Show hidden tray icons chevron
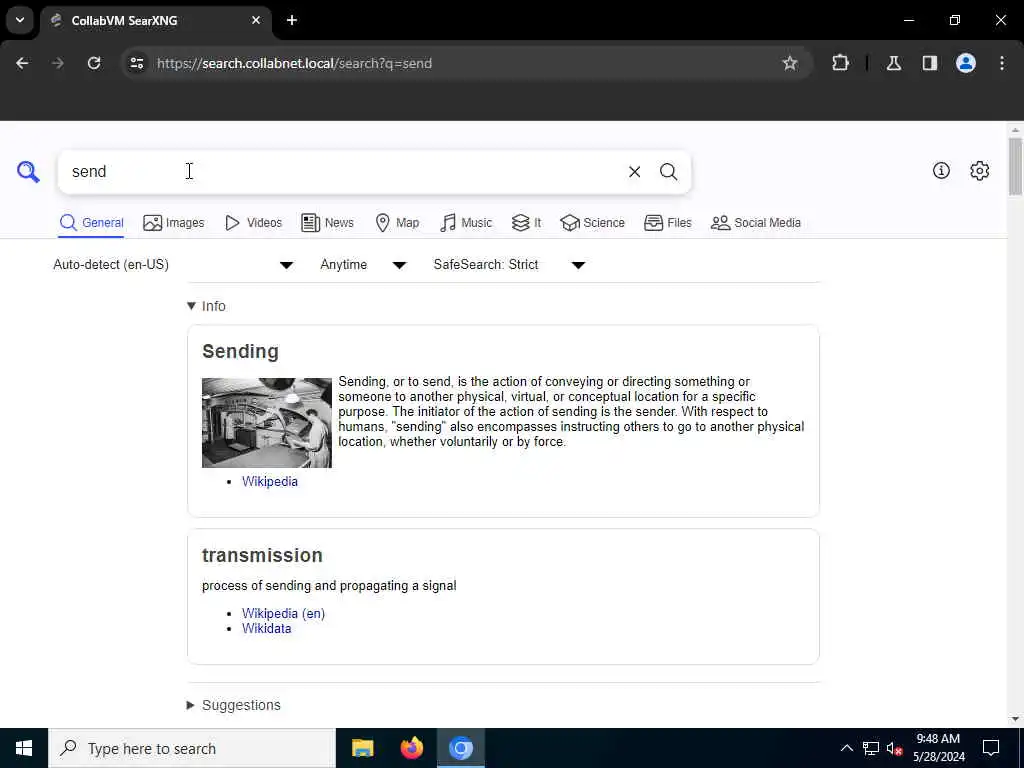Screen dimensions: 1024x768 [846, 748]
